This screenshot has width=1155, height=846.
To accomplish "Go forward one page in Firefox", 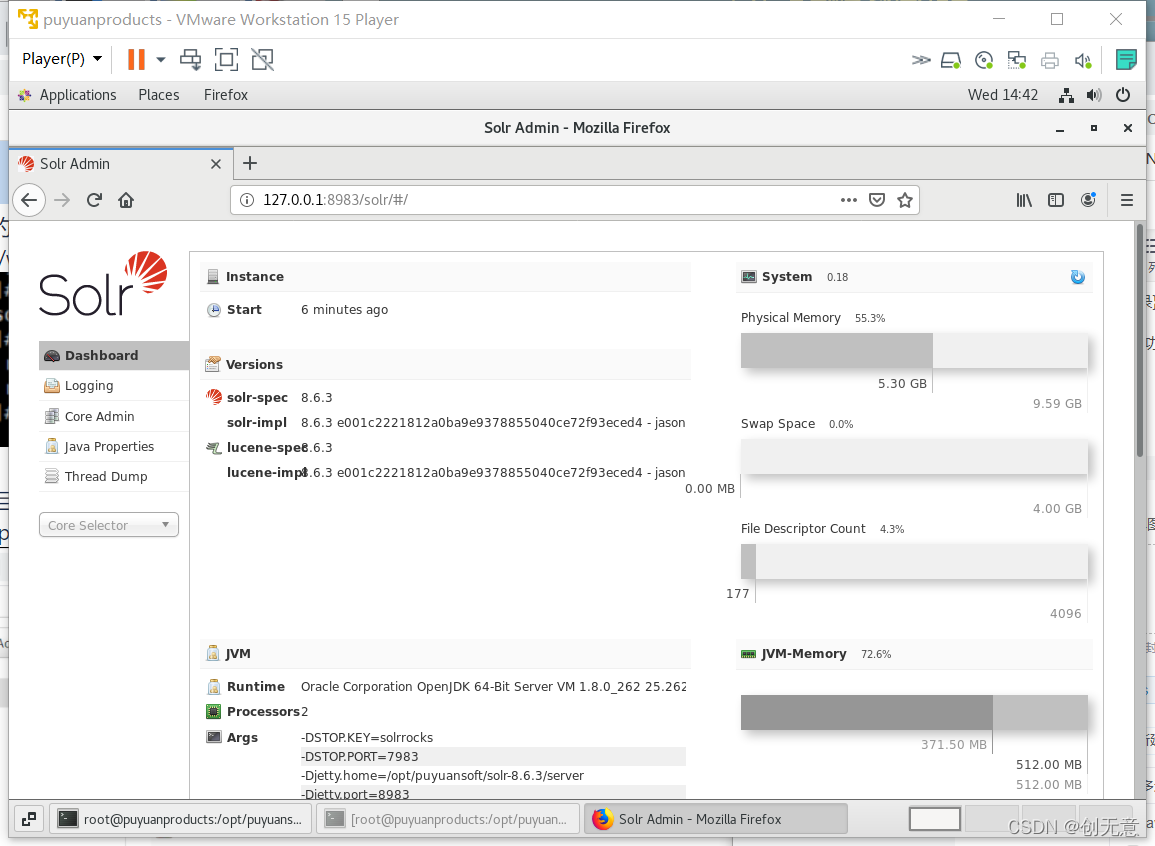I will (x=62, y=200).
